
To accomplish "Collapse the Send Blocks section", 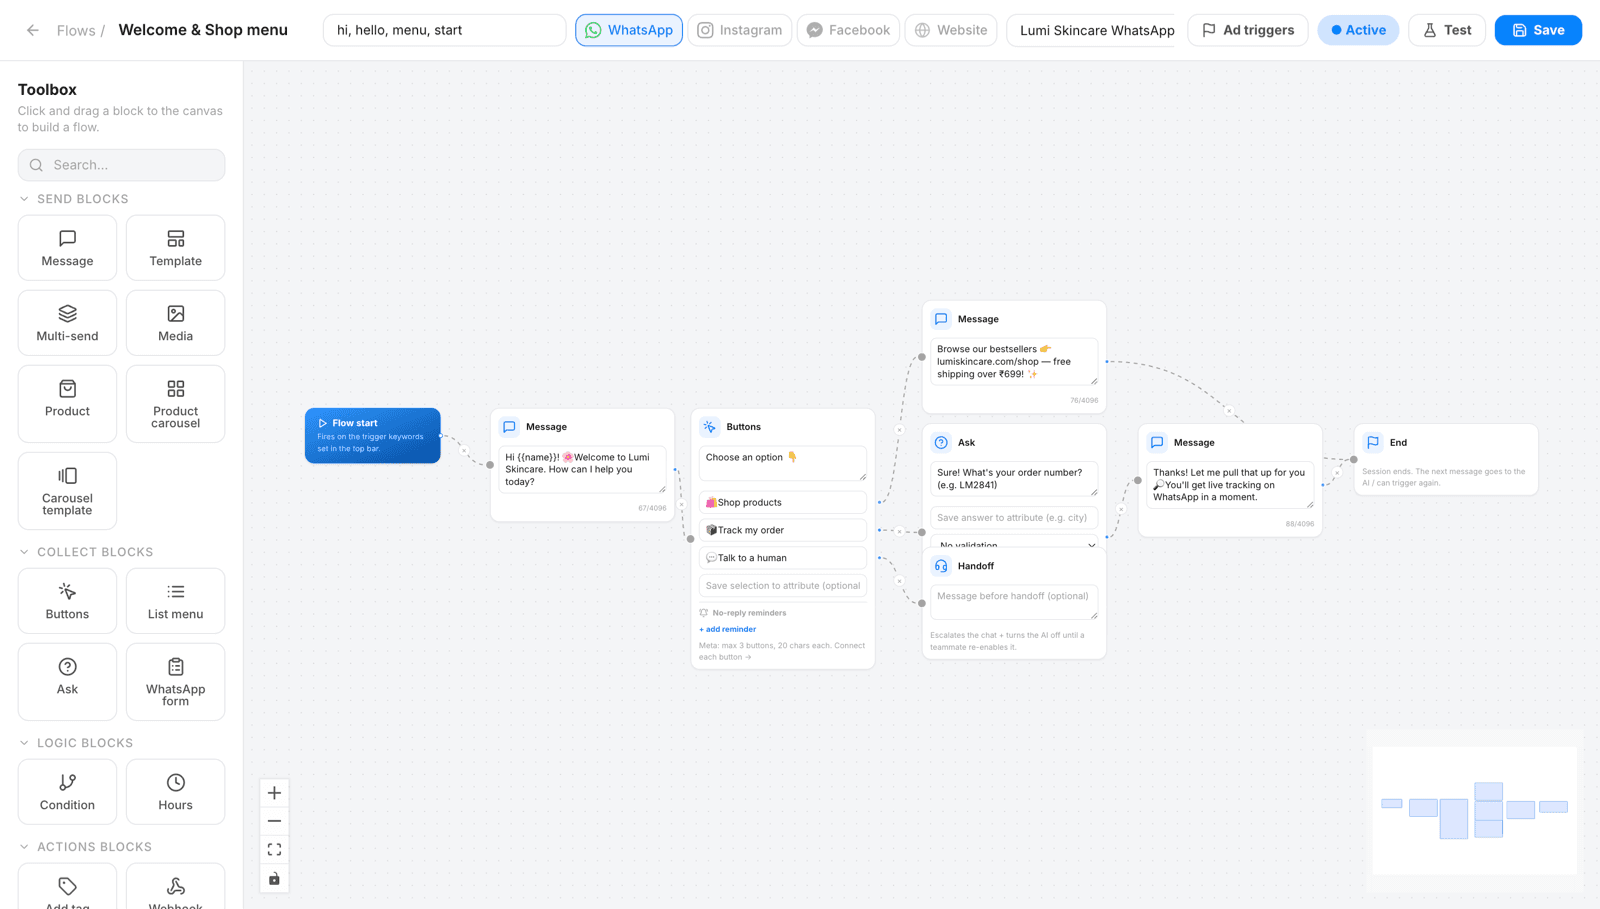I will [x=74, y=199].
